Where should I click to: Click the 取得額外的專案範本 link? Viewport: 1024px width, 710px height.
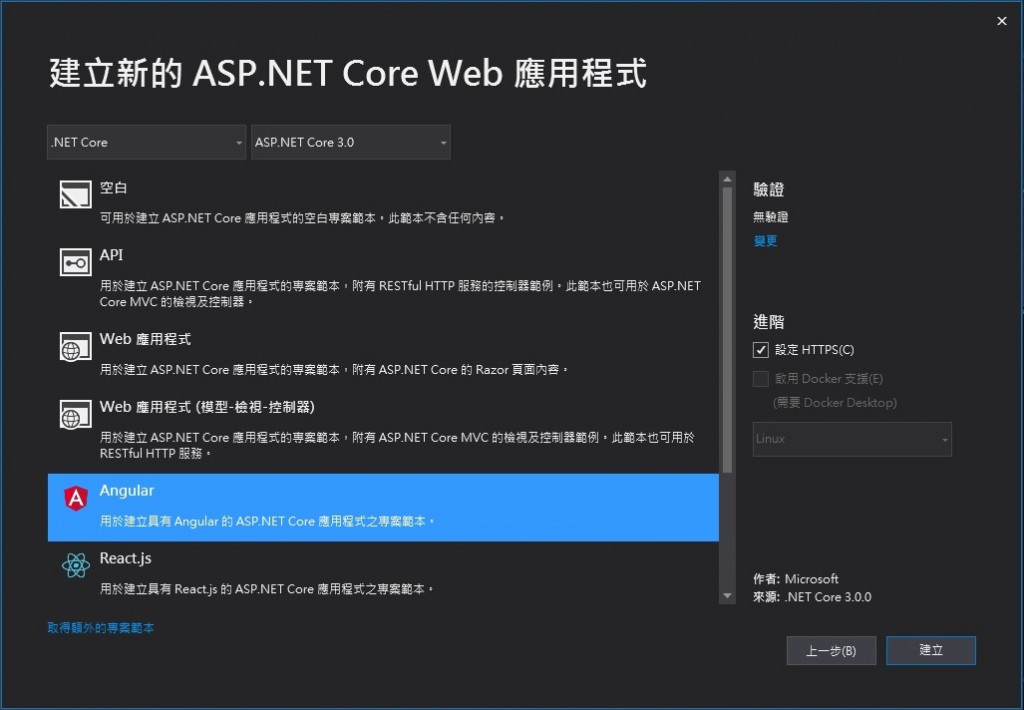click(101, 628)
